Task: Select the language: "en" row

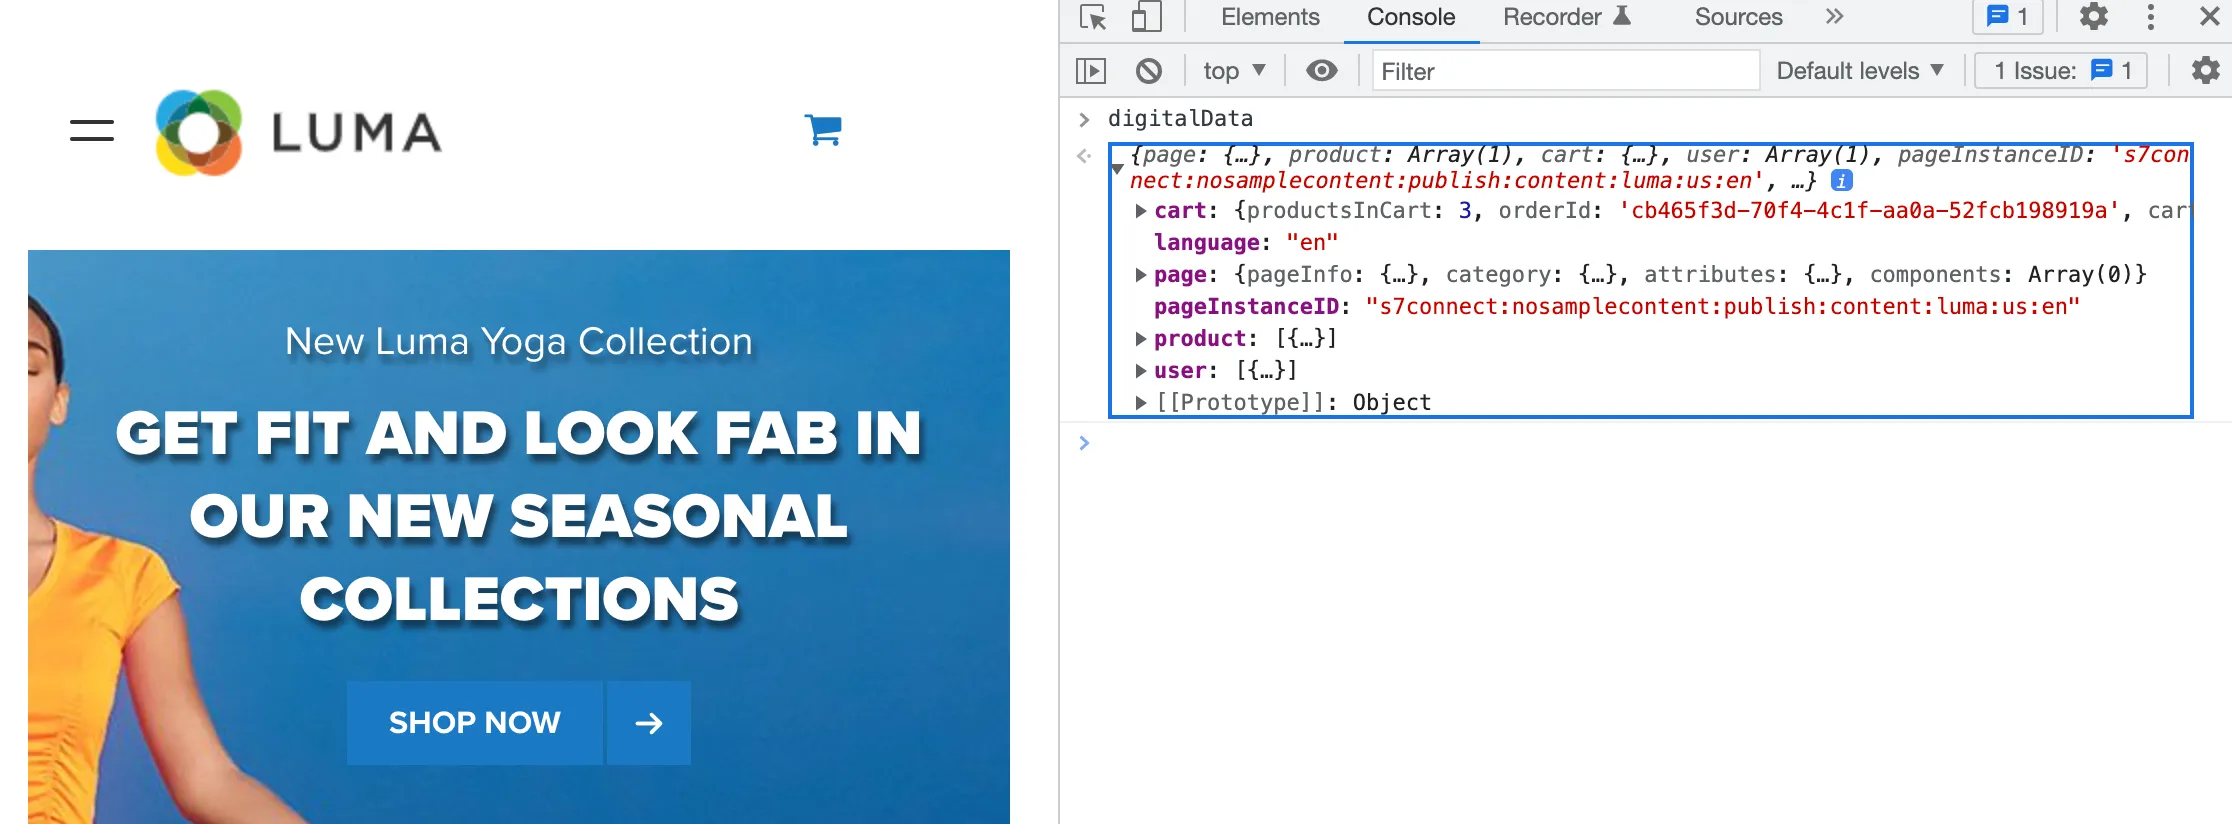Action: click(1246, 243)
